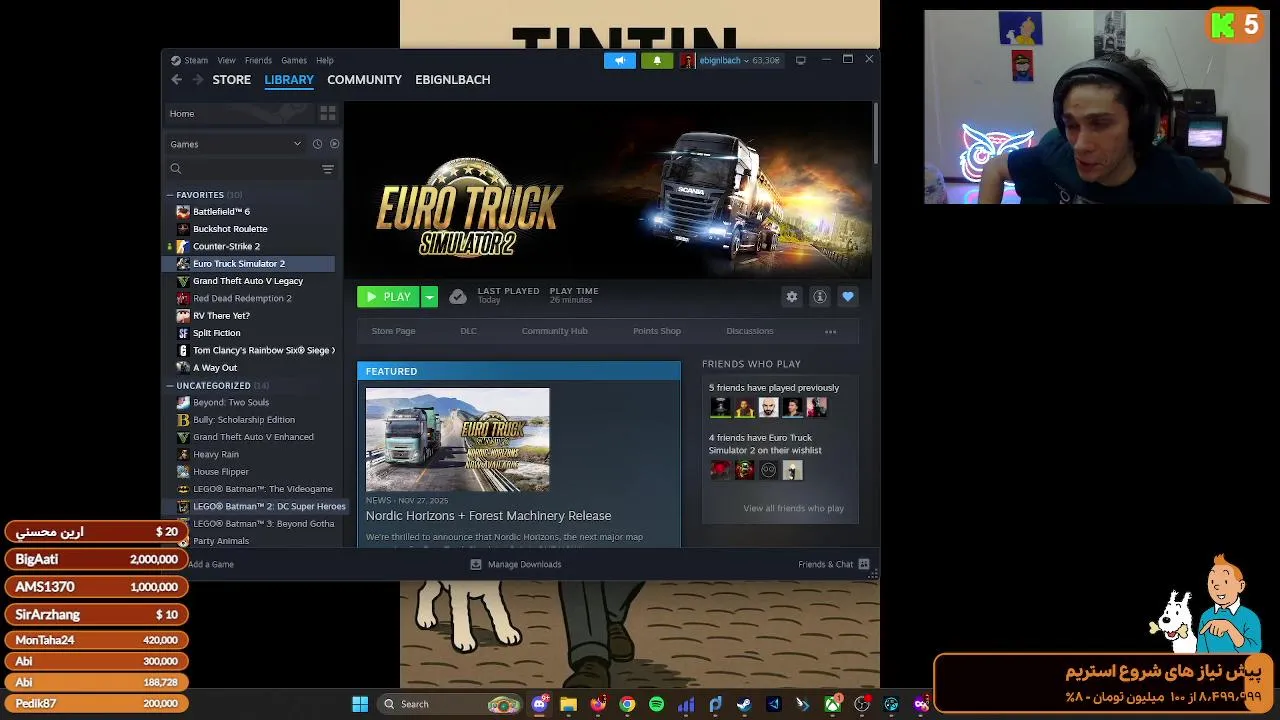
Task: Open the Games menu
Action: [294, 60]
